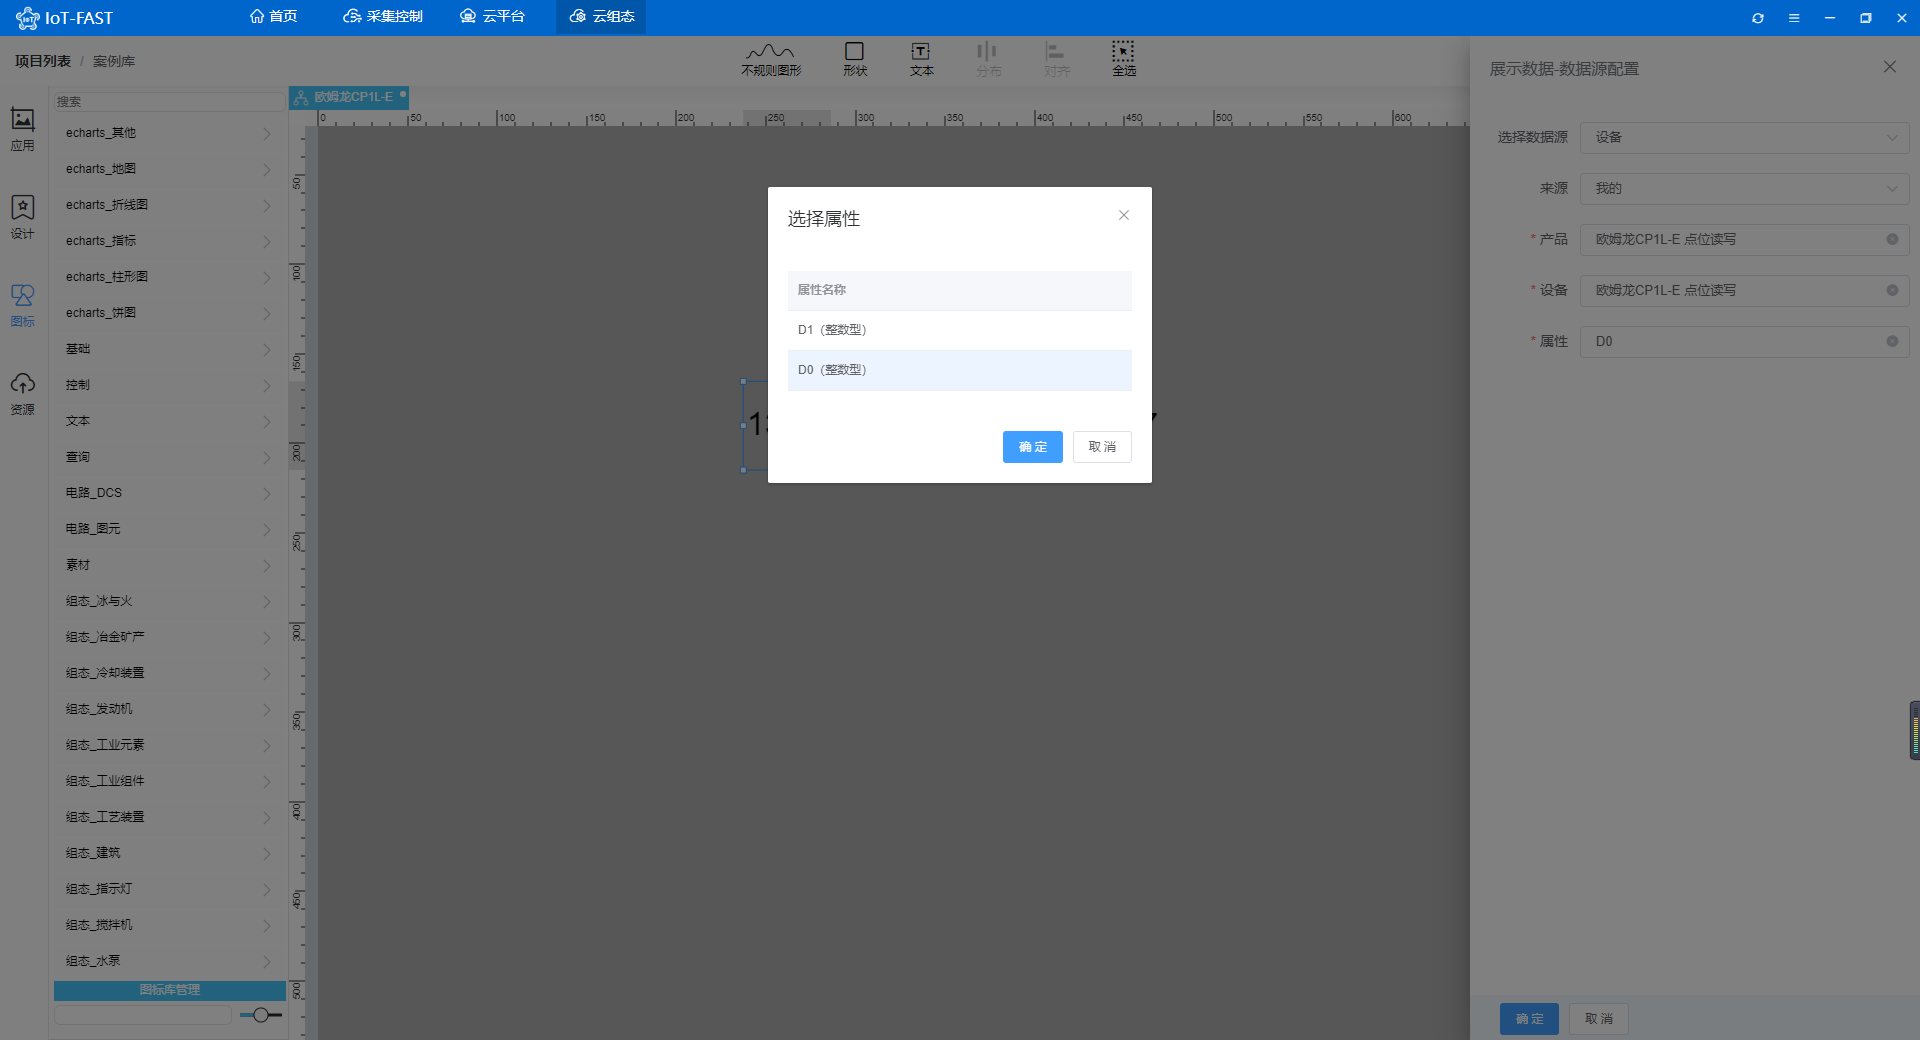Expand the echarts_地图 category
The width and height of the screenshot is (1920, 1040).
(168, 169)
